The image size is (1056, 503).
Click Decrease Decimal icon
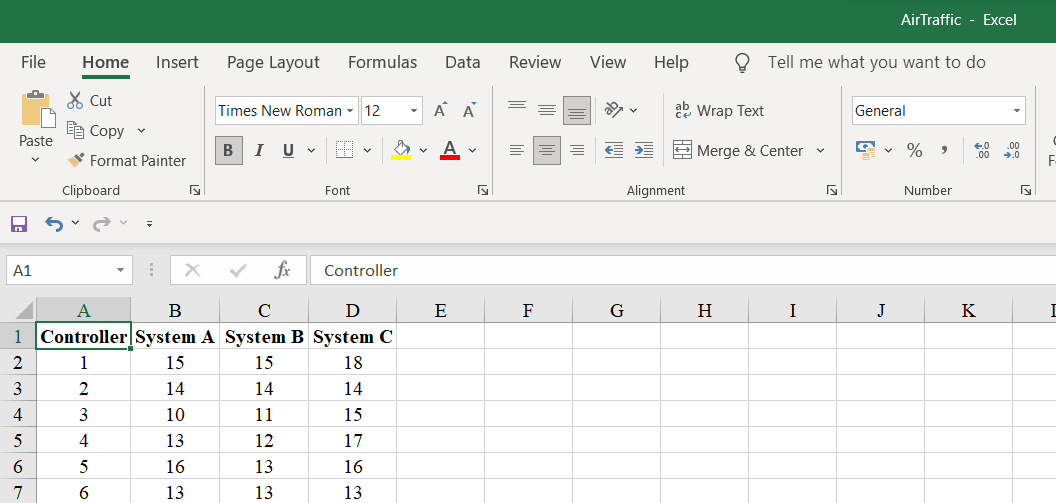(x=1012, y=150)
